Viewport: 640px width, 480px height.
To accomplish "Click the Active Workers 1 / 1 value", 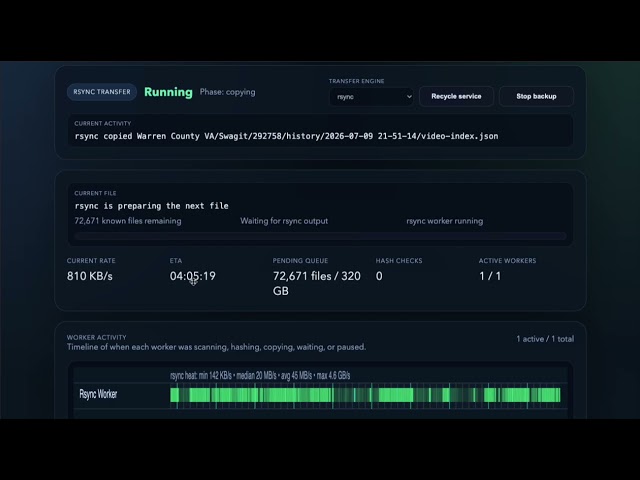I will (x=490, y=276).
